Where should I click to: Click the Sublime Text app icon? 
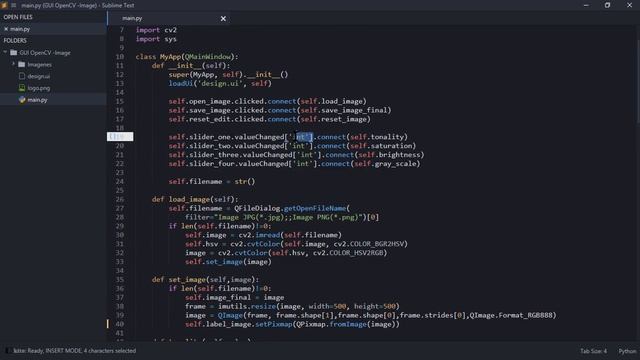coord(4,5)
